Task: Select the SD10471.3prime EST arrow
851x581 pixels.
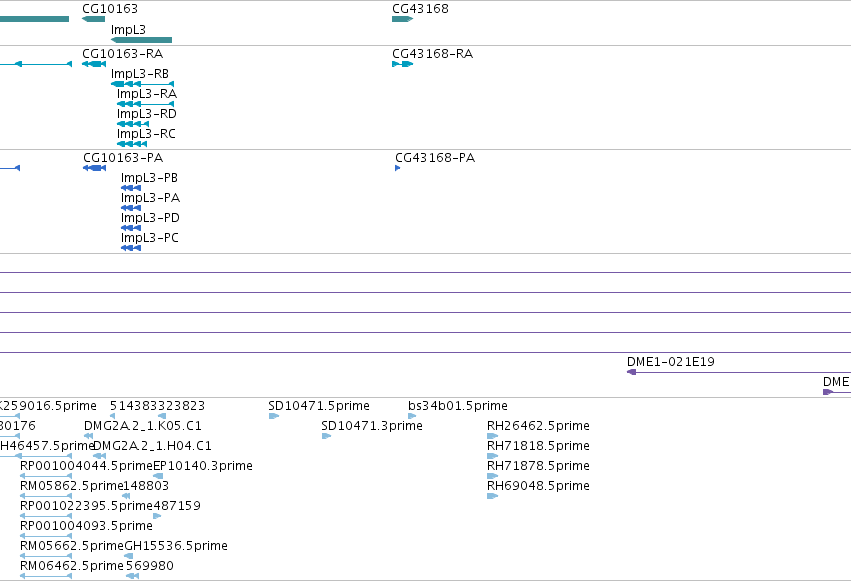Action: [326, 436]
